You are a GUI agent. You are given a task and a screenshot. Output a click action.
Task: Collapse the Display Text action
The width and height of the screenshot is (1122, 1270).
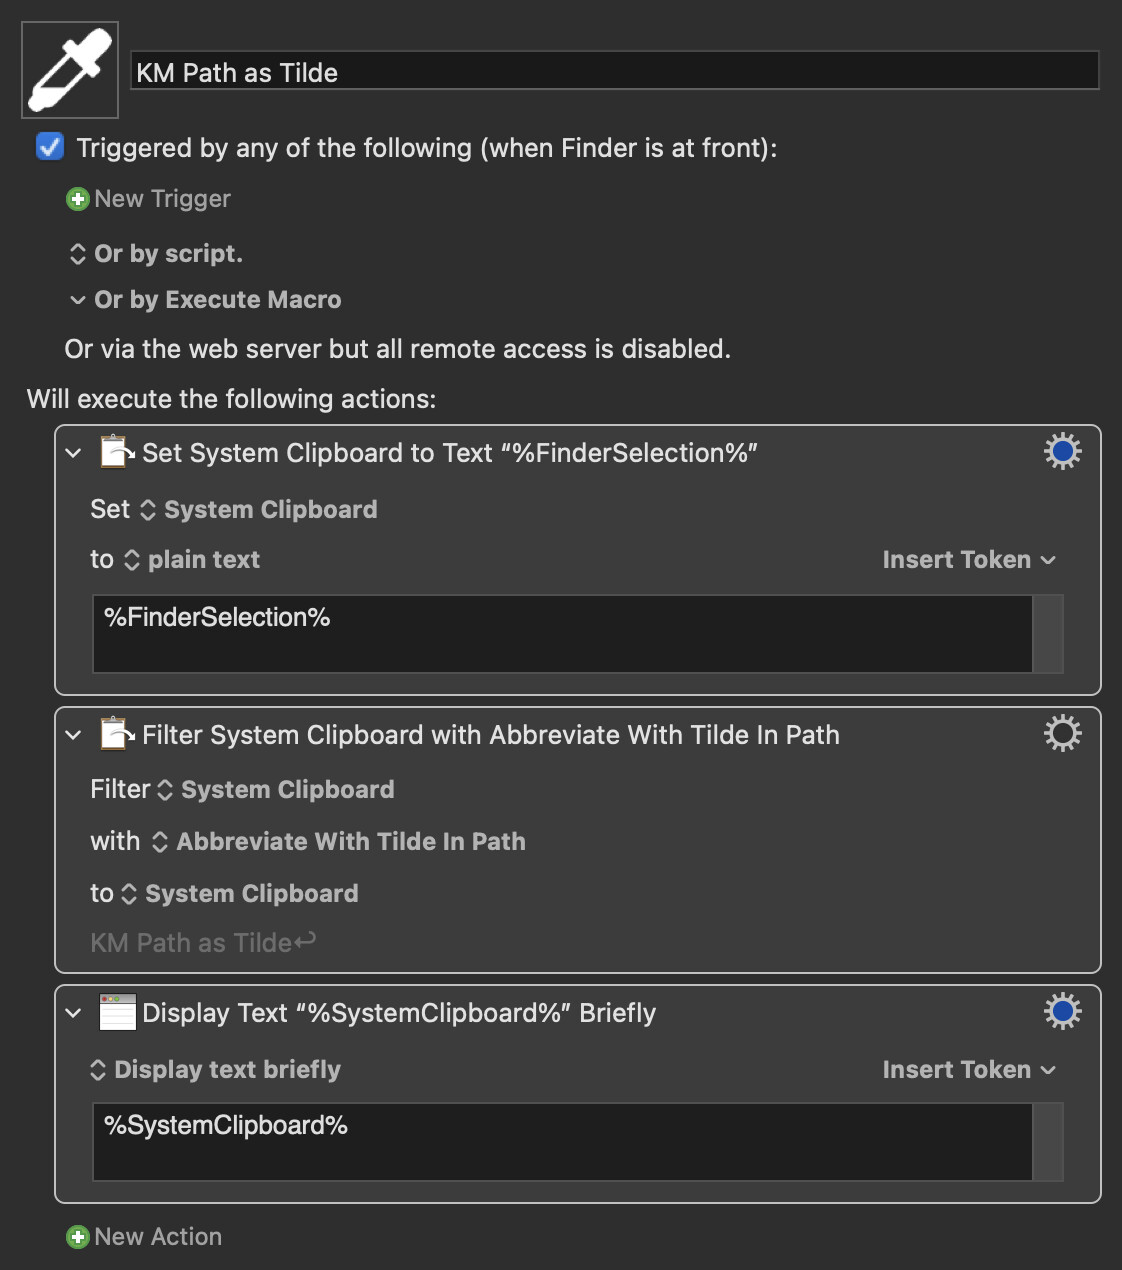tap(73, 1013)
